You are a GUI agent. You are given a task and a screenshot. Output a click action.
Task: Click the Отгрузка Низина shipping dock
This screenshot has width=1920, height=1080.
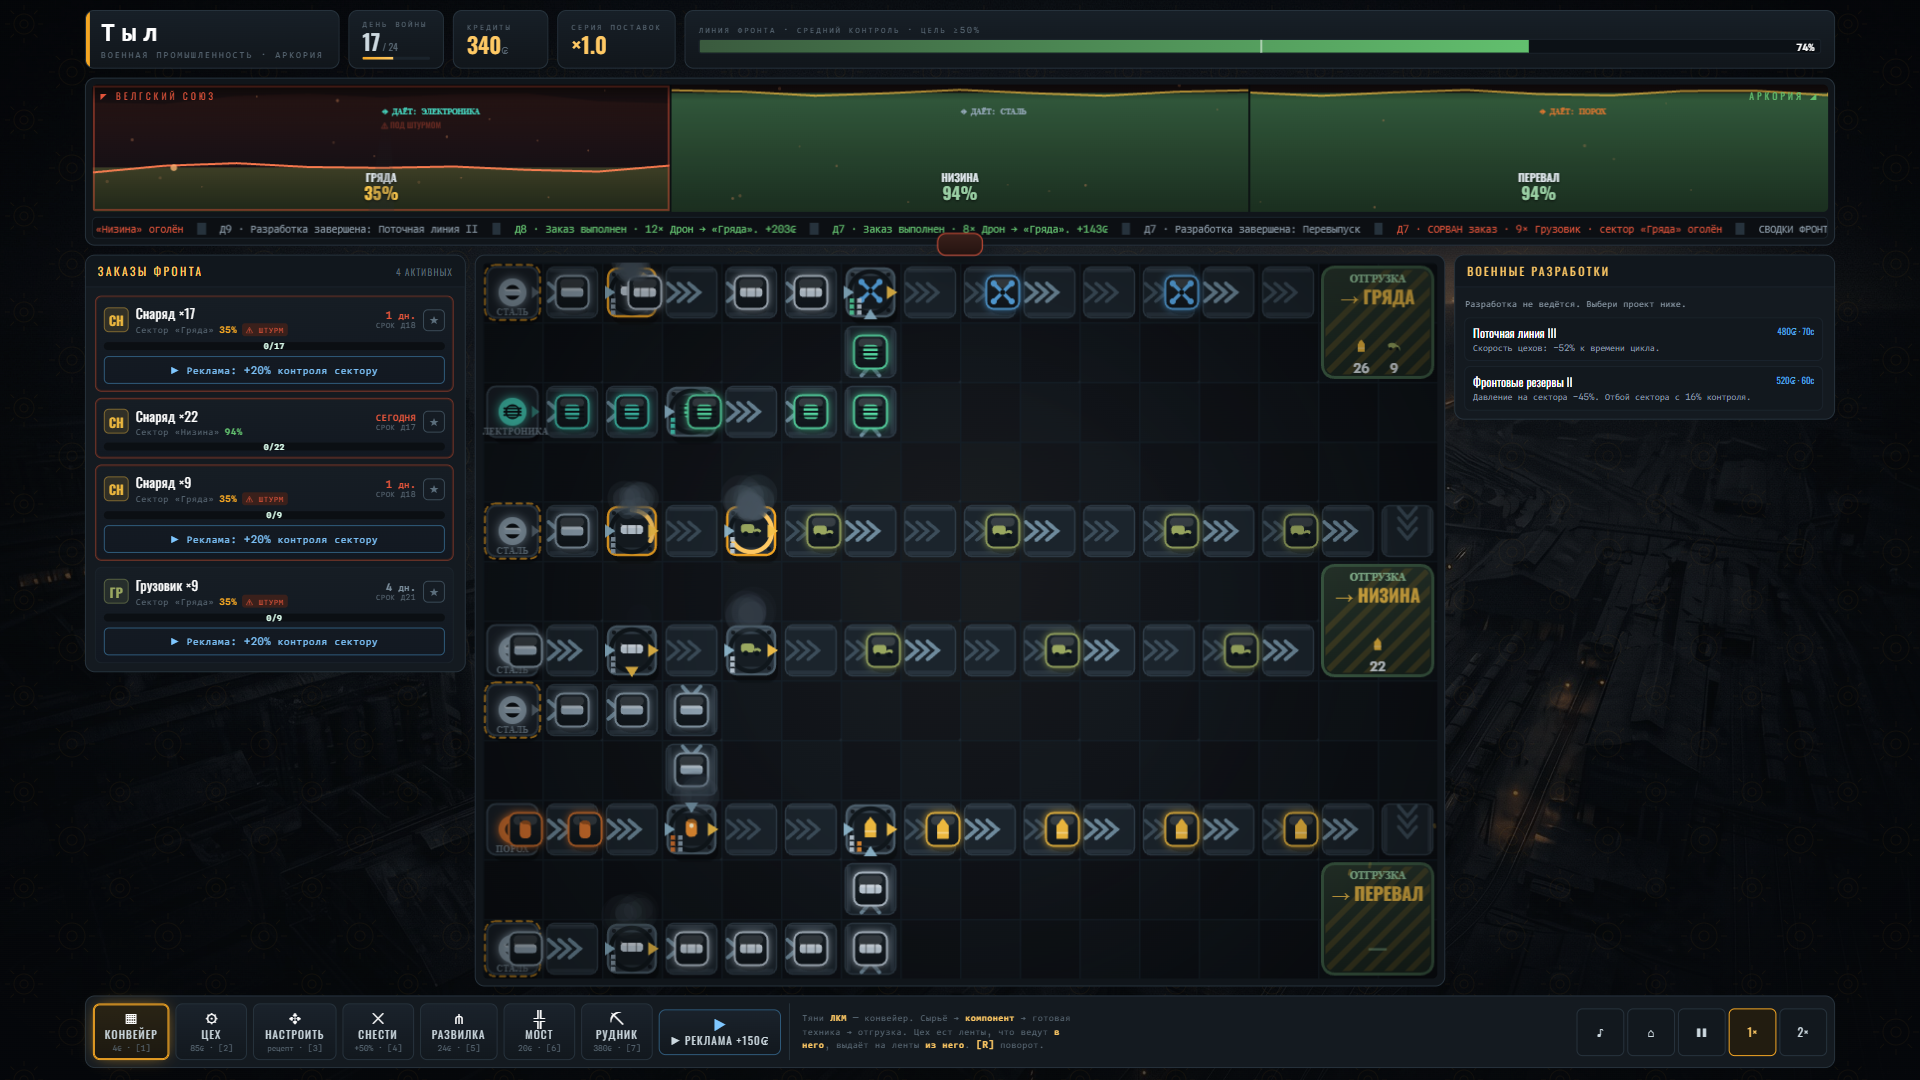point(1377,620)
